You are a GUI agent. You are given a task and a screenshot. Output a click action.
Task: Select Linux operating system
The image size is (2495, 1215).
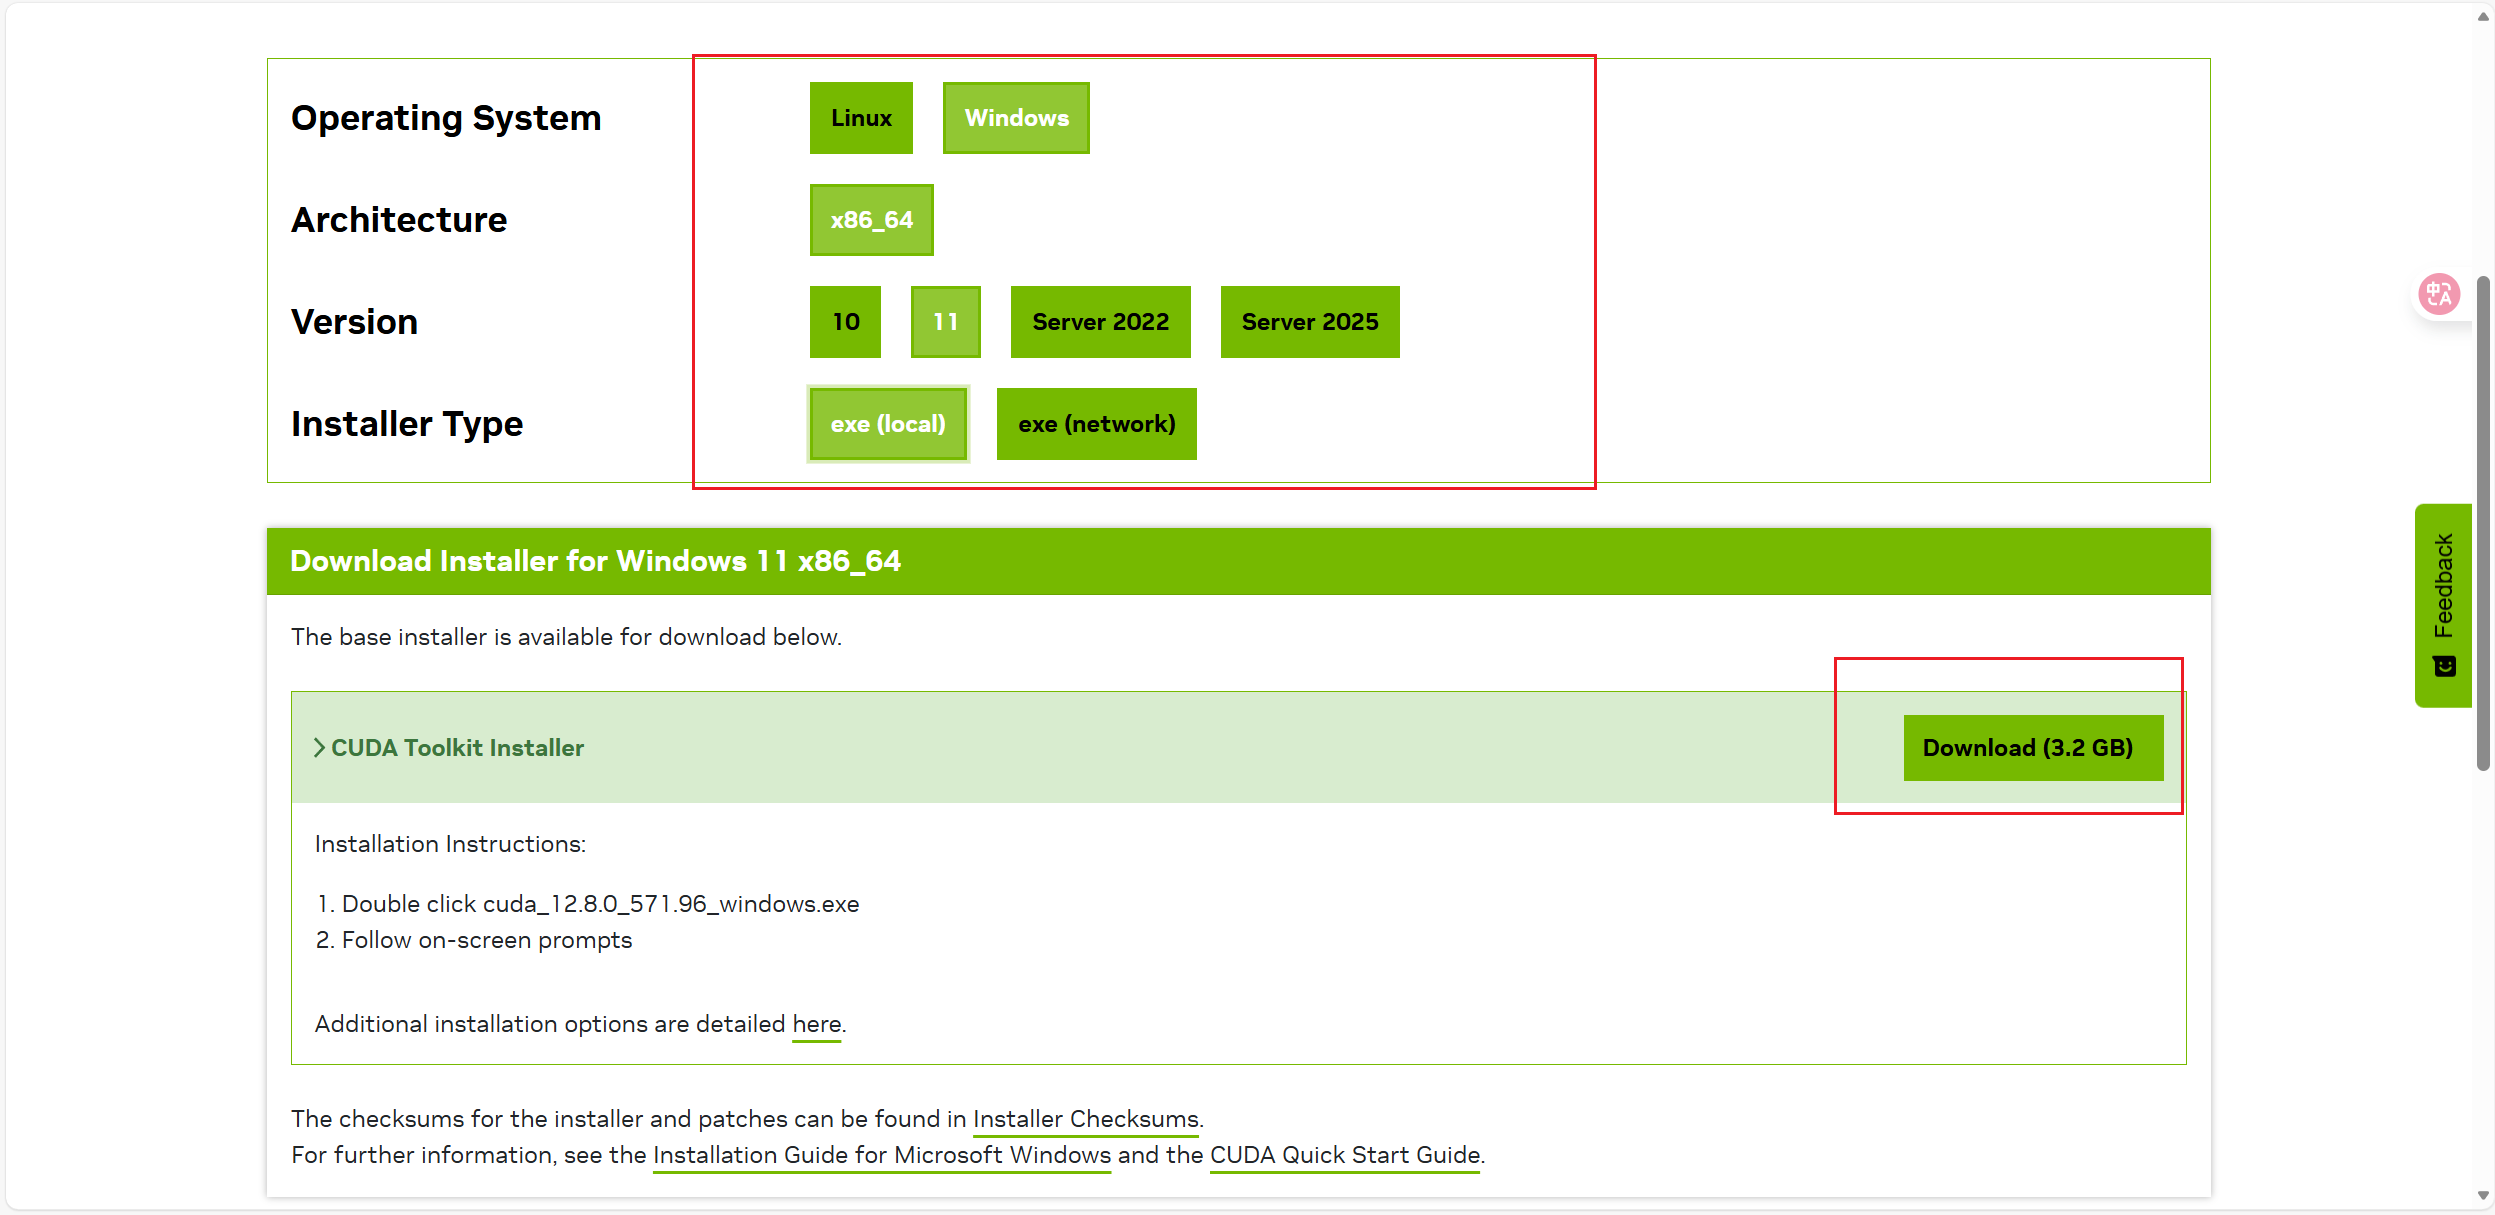coord(861,118)
